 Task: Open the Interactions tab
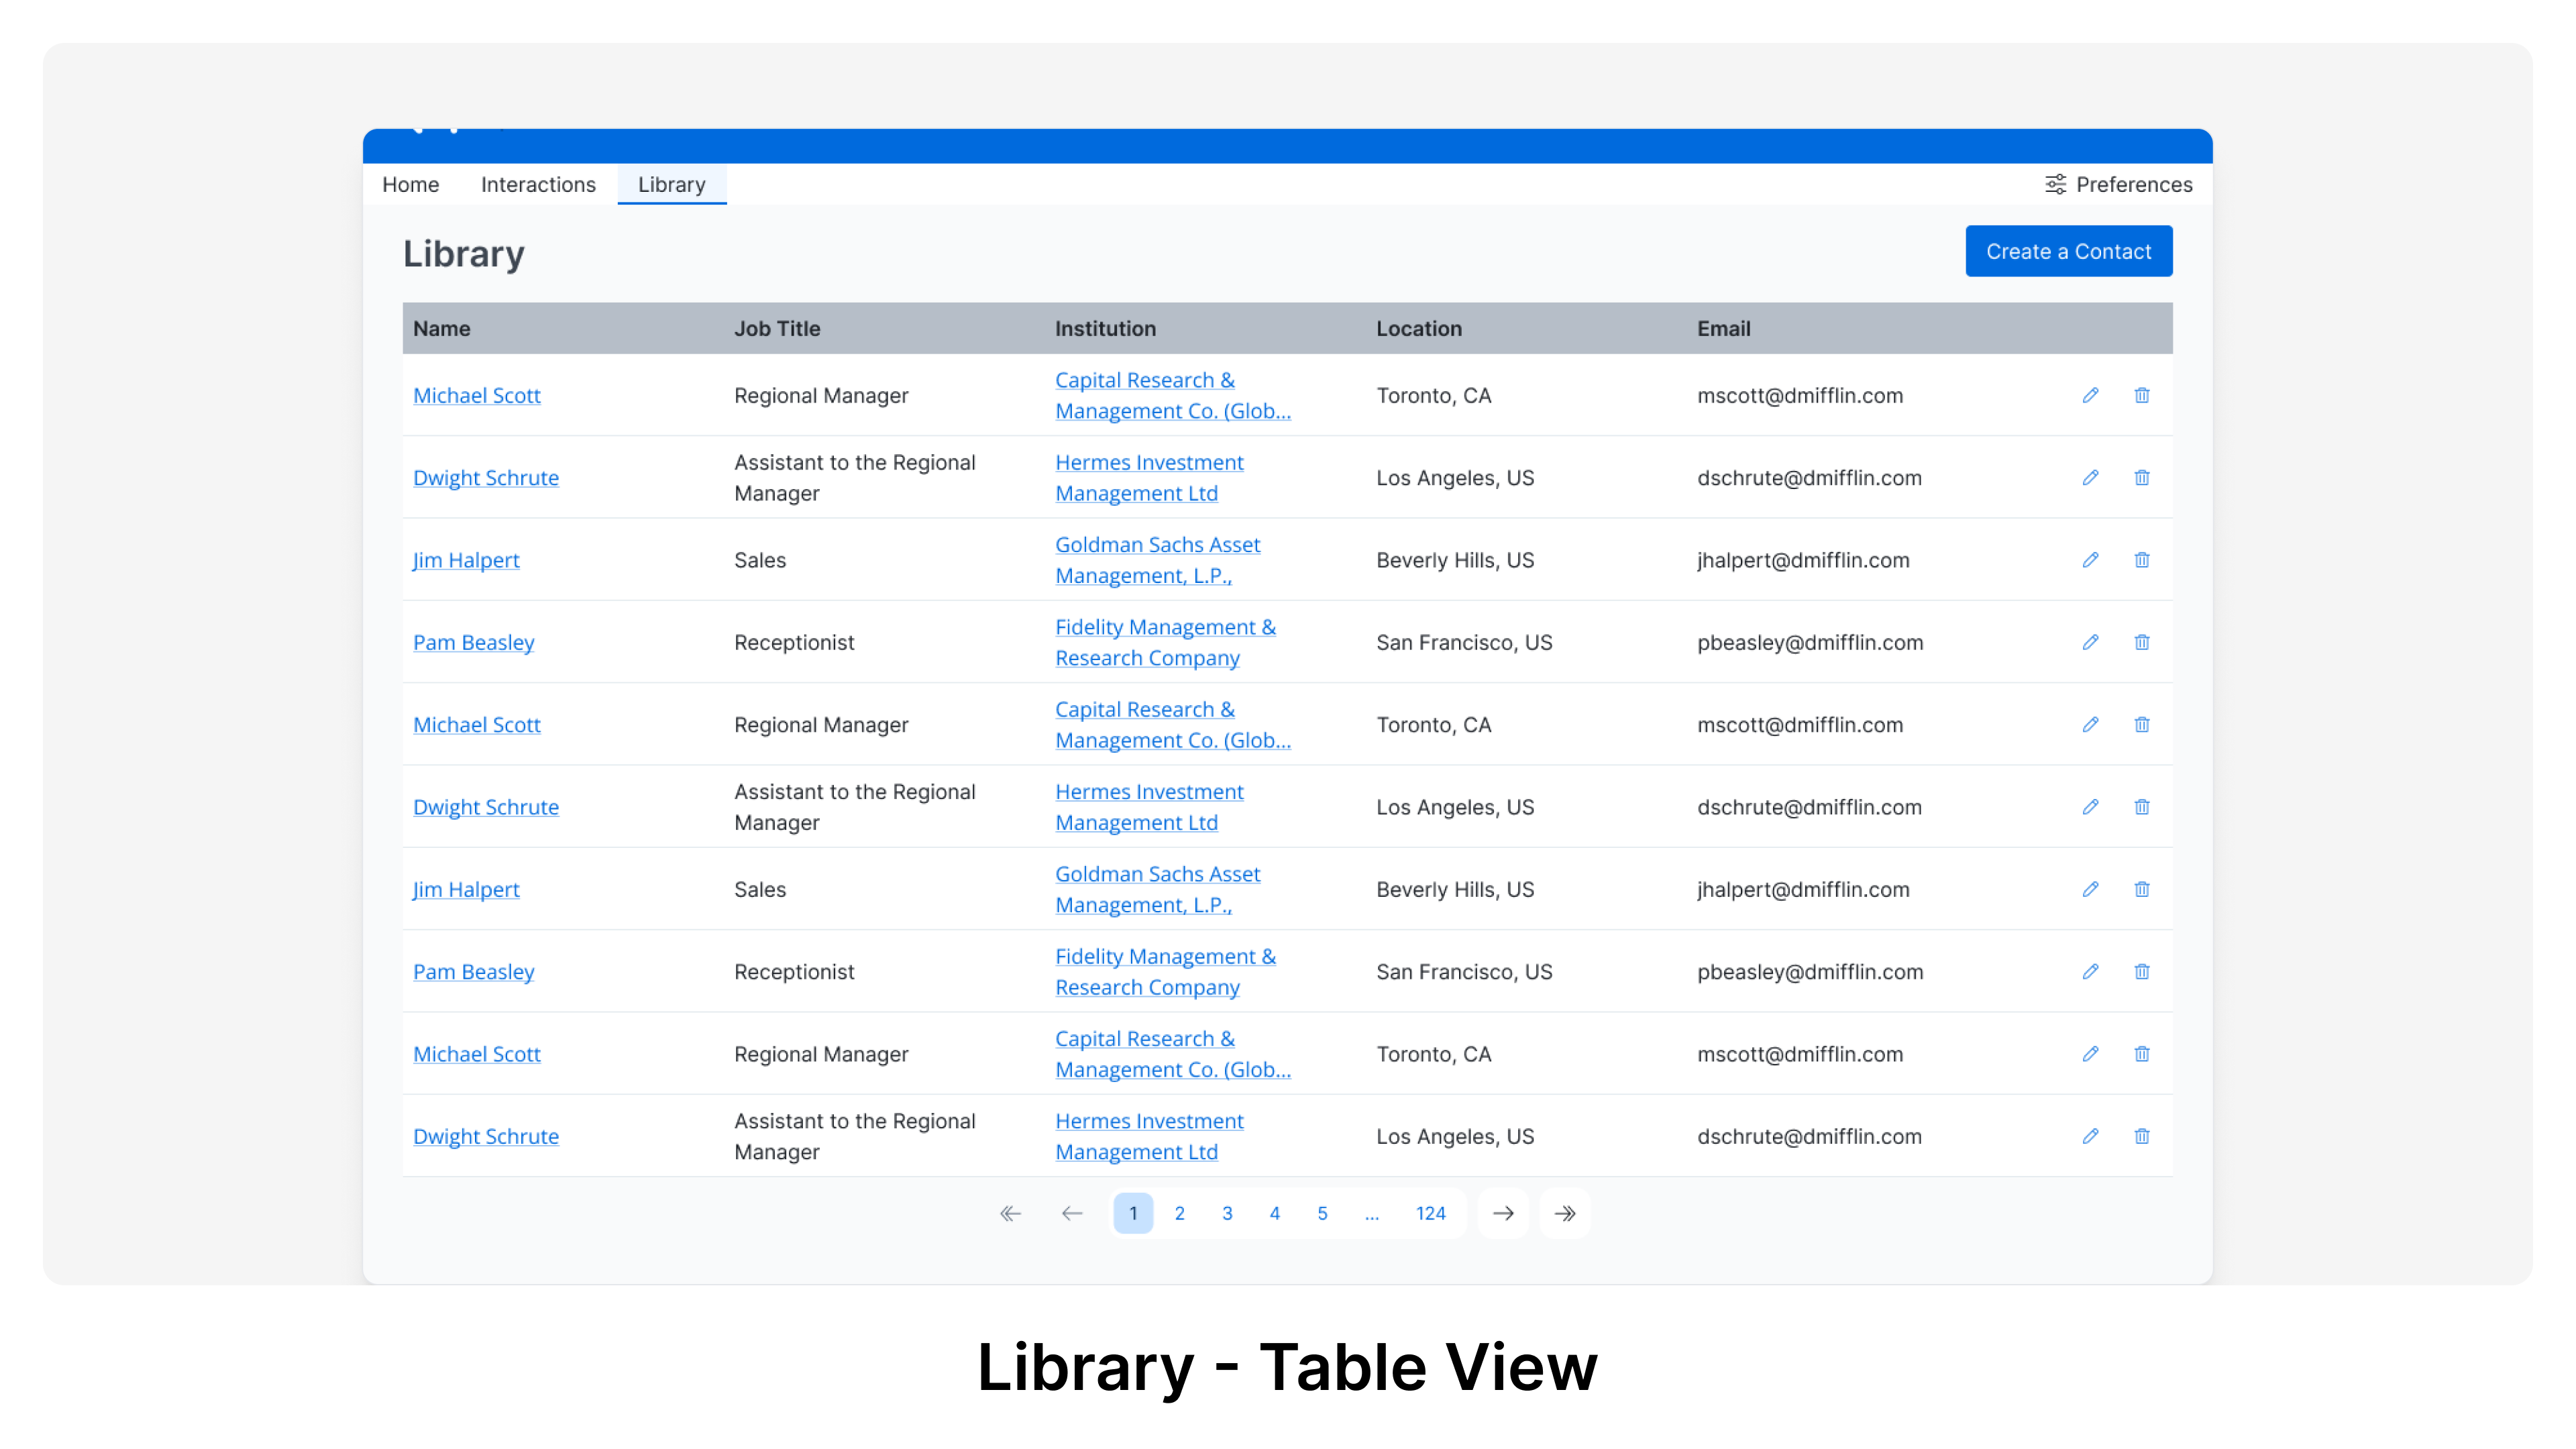[x=538, y=184]
